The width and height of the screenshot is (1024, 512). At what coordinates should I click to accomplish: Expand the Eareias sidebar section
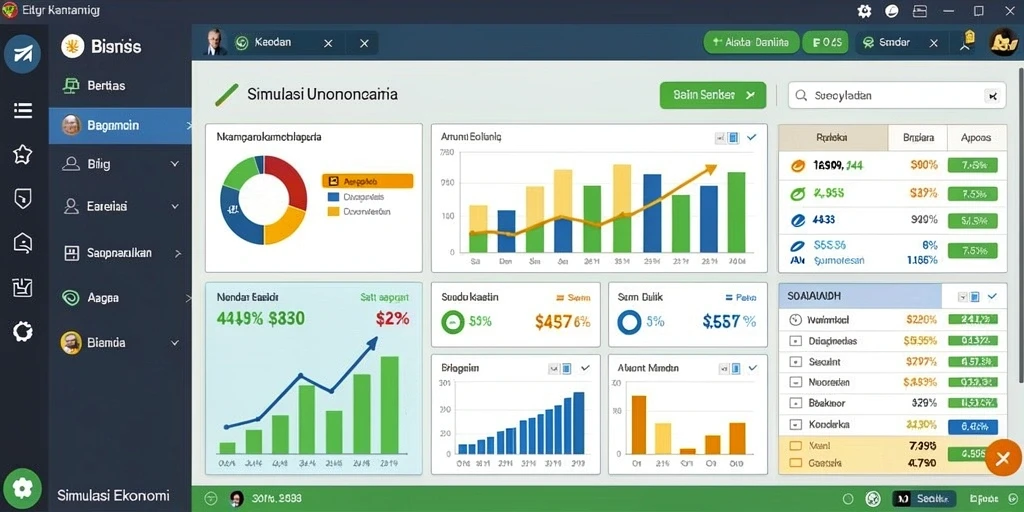[120, 206]
